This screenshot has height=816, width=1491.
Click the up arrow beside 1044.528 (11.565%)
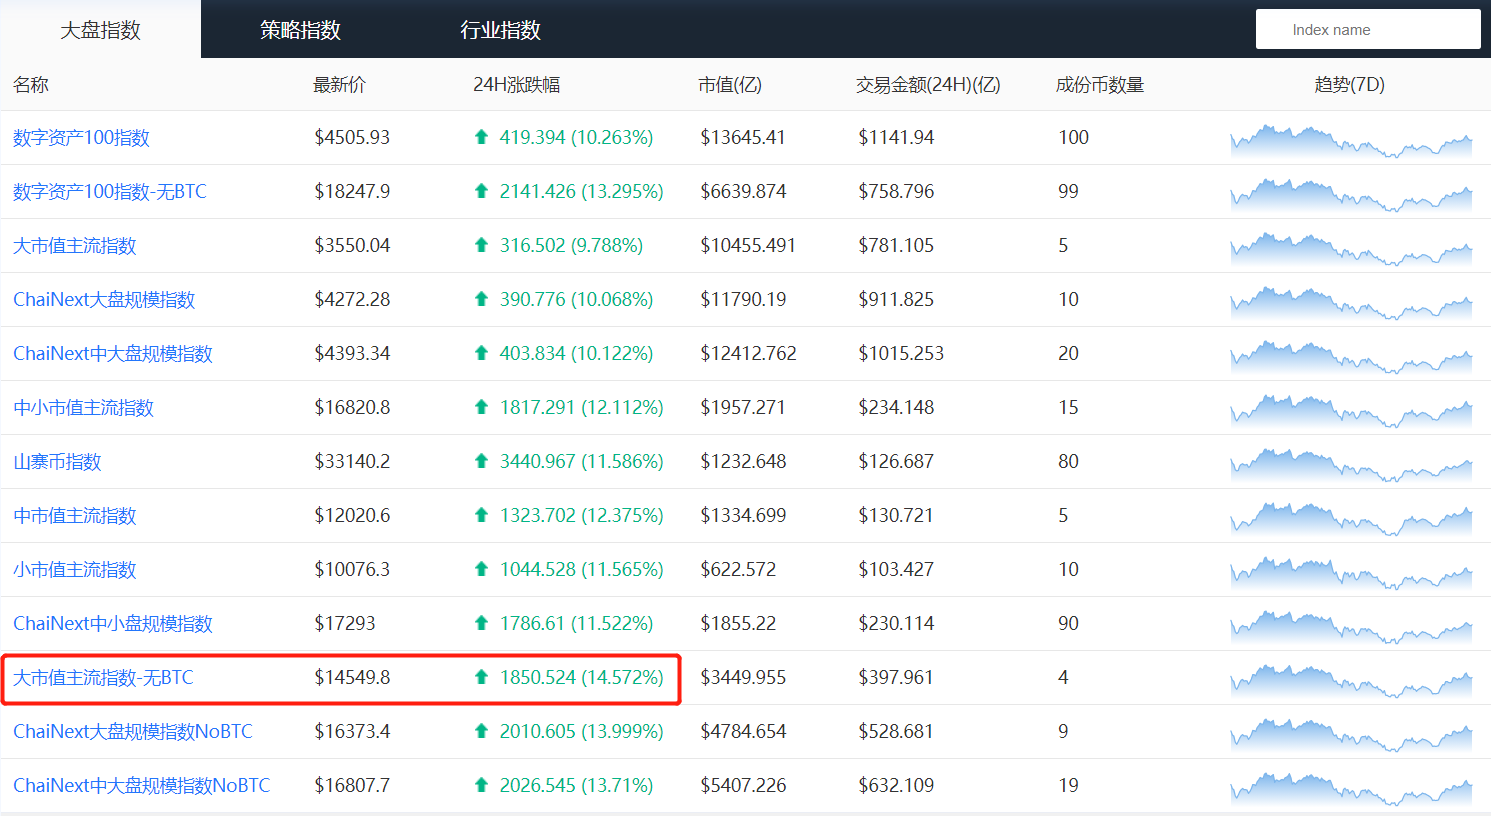(x=481, y=569)
